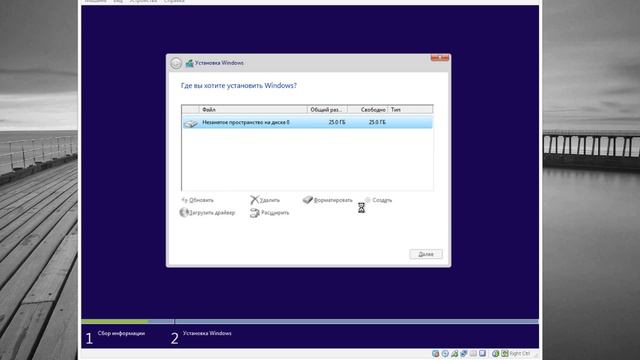Click the optical disc indicator in VirtualBox status bar
Image resolution: width=640 pixels, height=360 pixels.
pyautogui.click(x=445, y=353)
